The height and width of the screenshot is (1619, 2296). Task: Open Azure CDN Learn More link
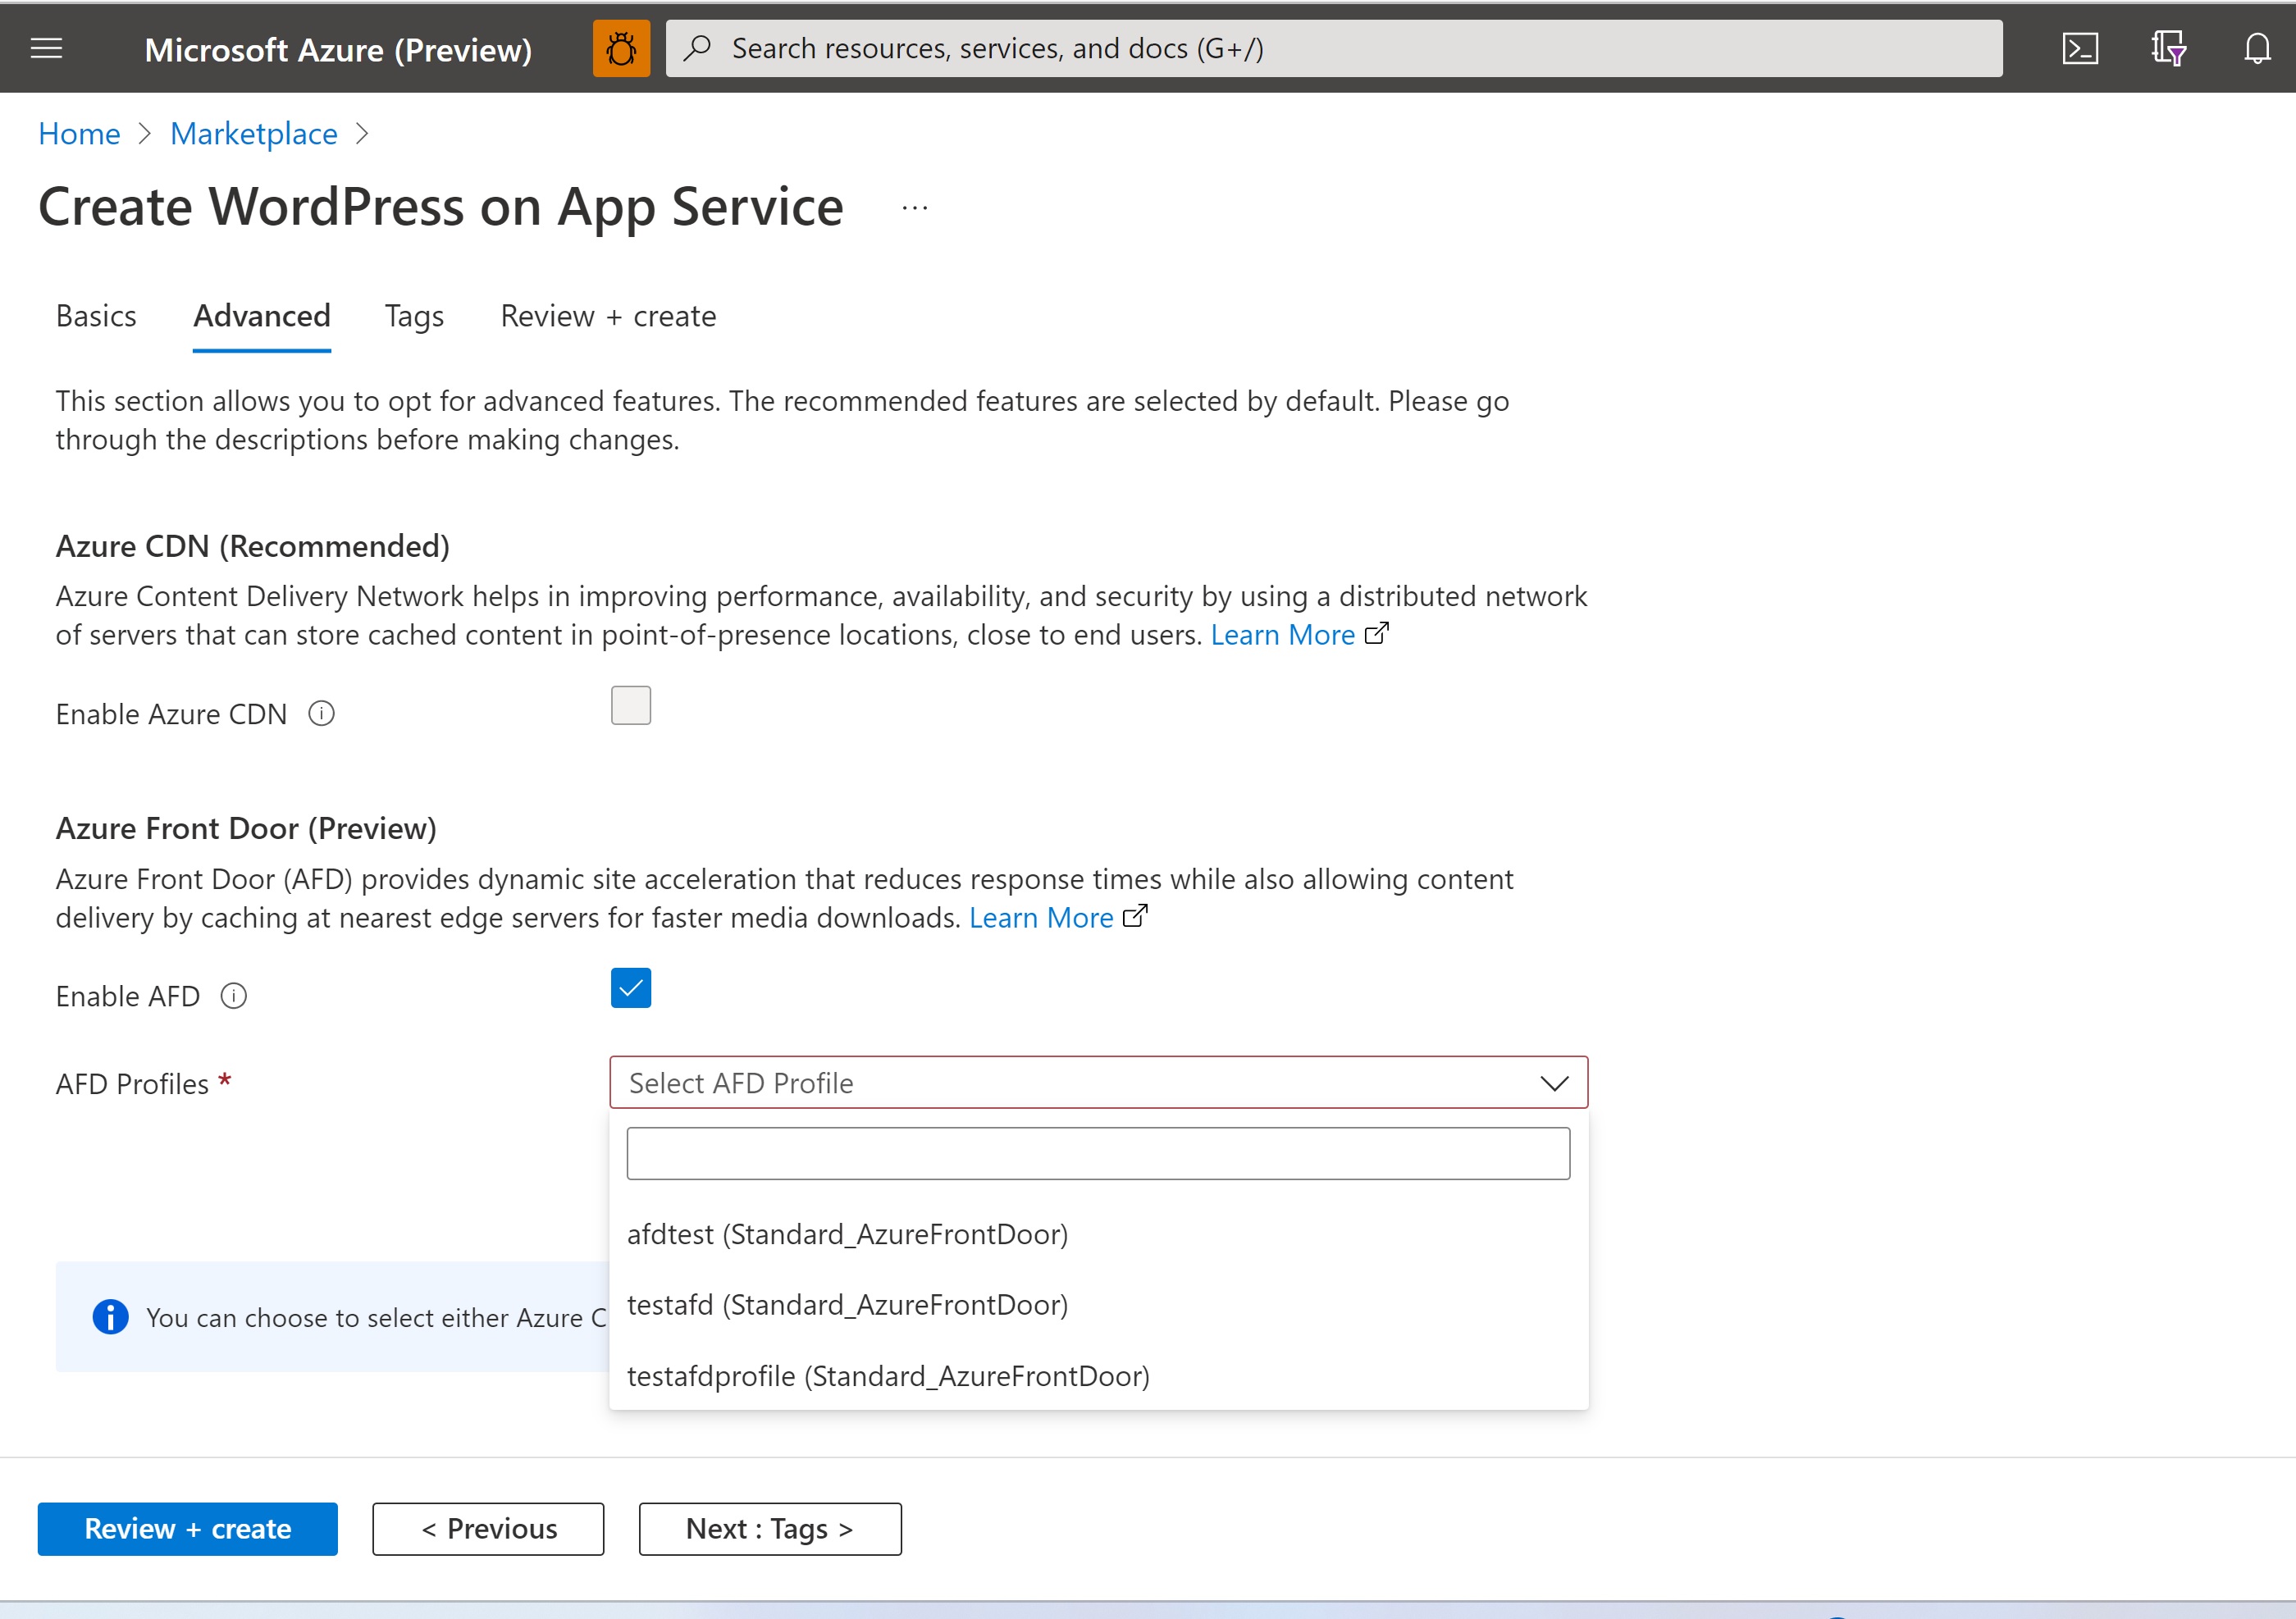coord(1283,635)
